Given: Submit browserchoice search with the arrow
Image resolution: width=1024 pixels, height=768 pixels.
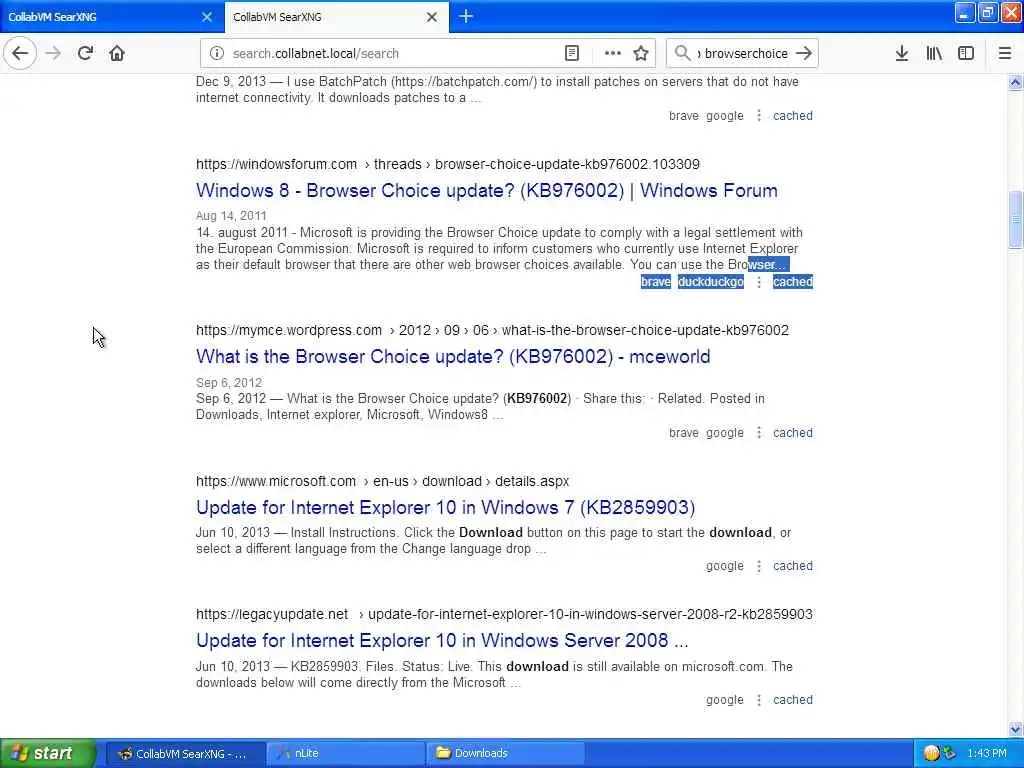Looking at the screenshot, I should (x=805, y=54).
